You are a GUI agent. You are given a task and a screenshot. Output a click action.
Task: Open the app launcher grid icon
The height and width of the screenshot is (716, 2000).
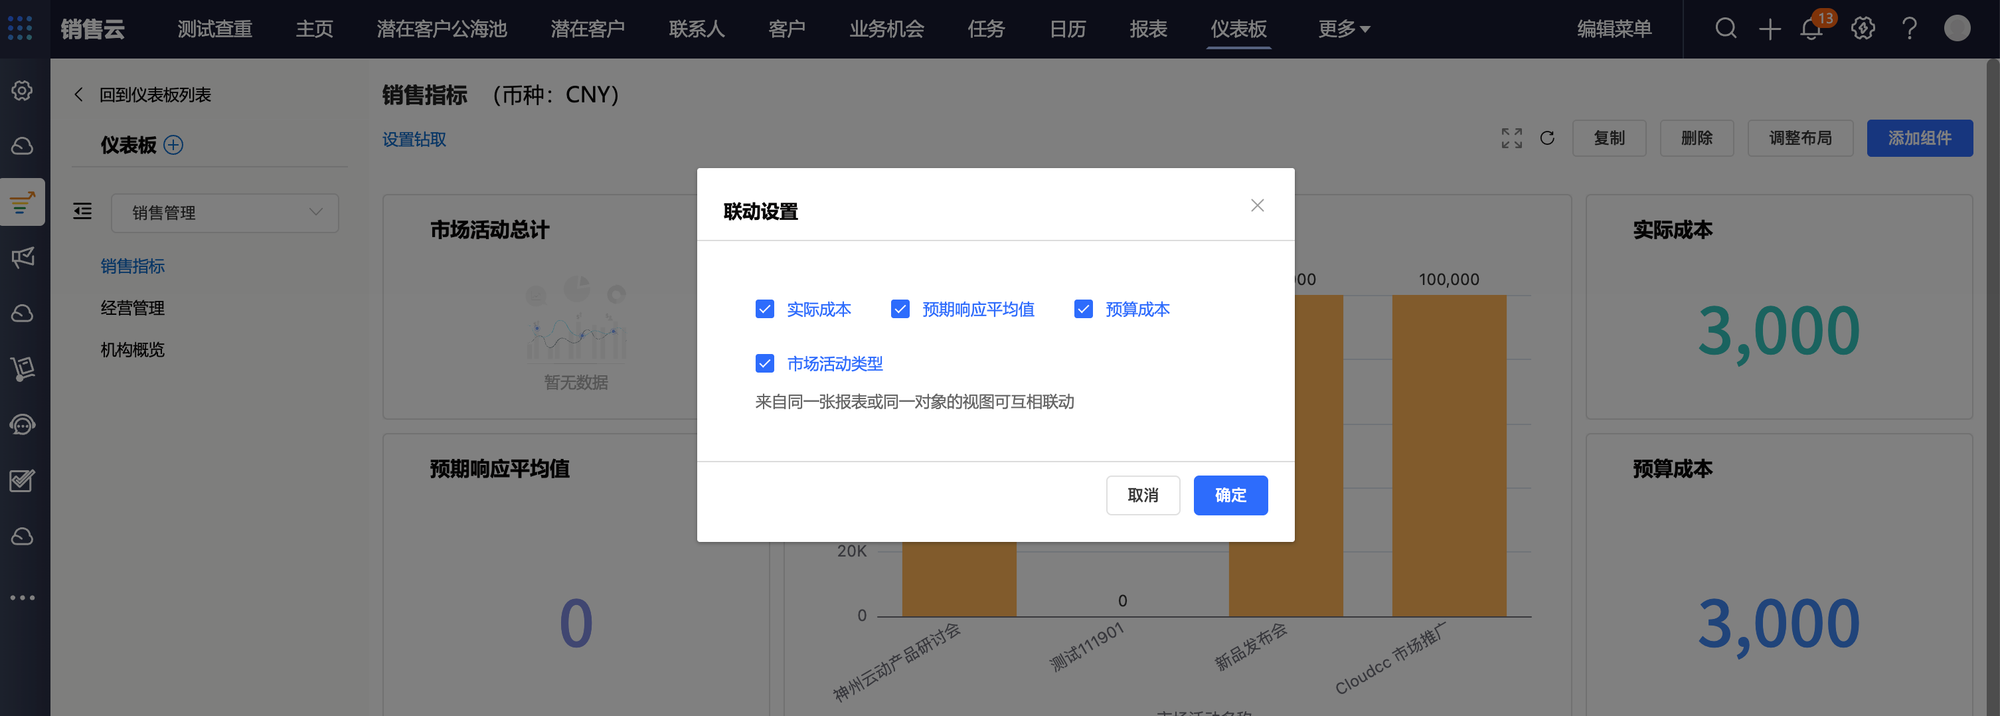tap(20, 28)
